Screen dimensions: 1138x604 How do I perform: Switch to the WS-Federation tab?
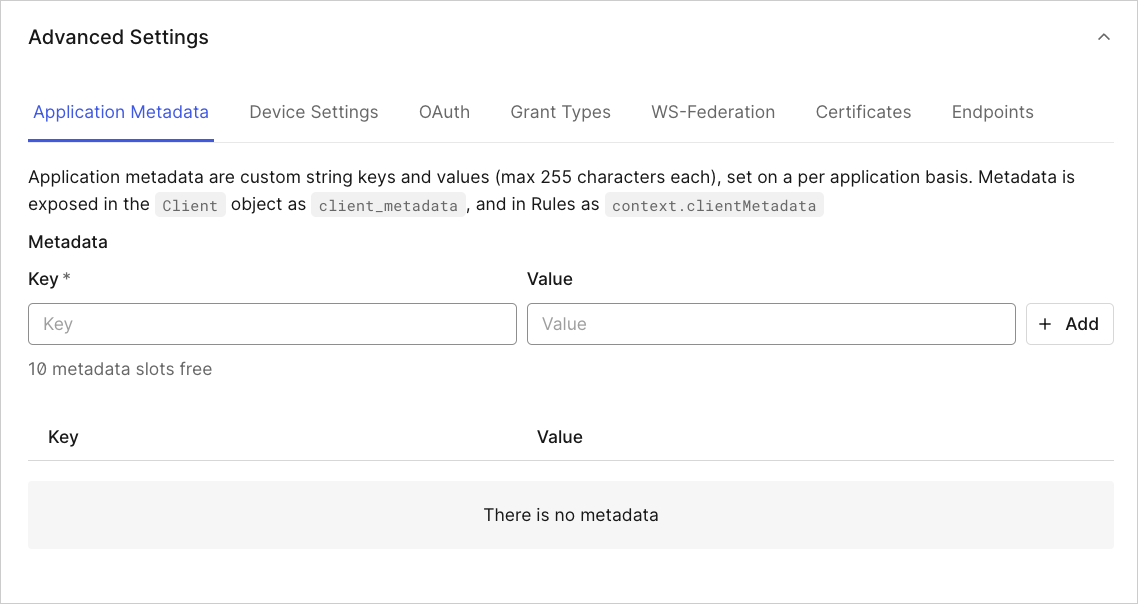pyautogui.click(x=713, y=112)
